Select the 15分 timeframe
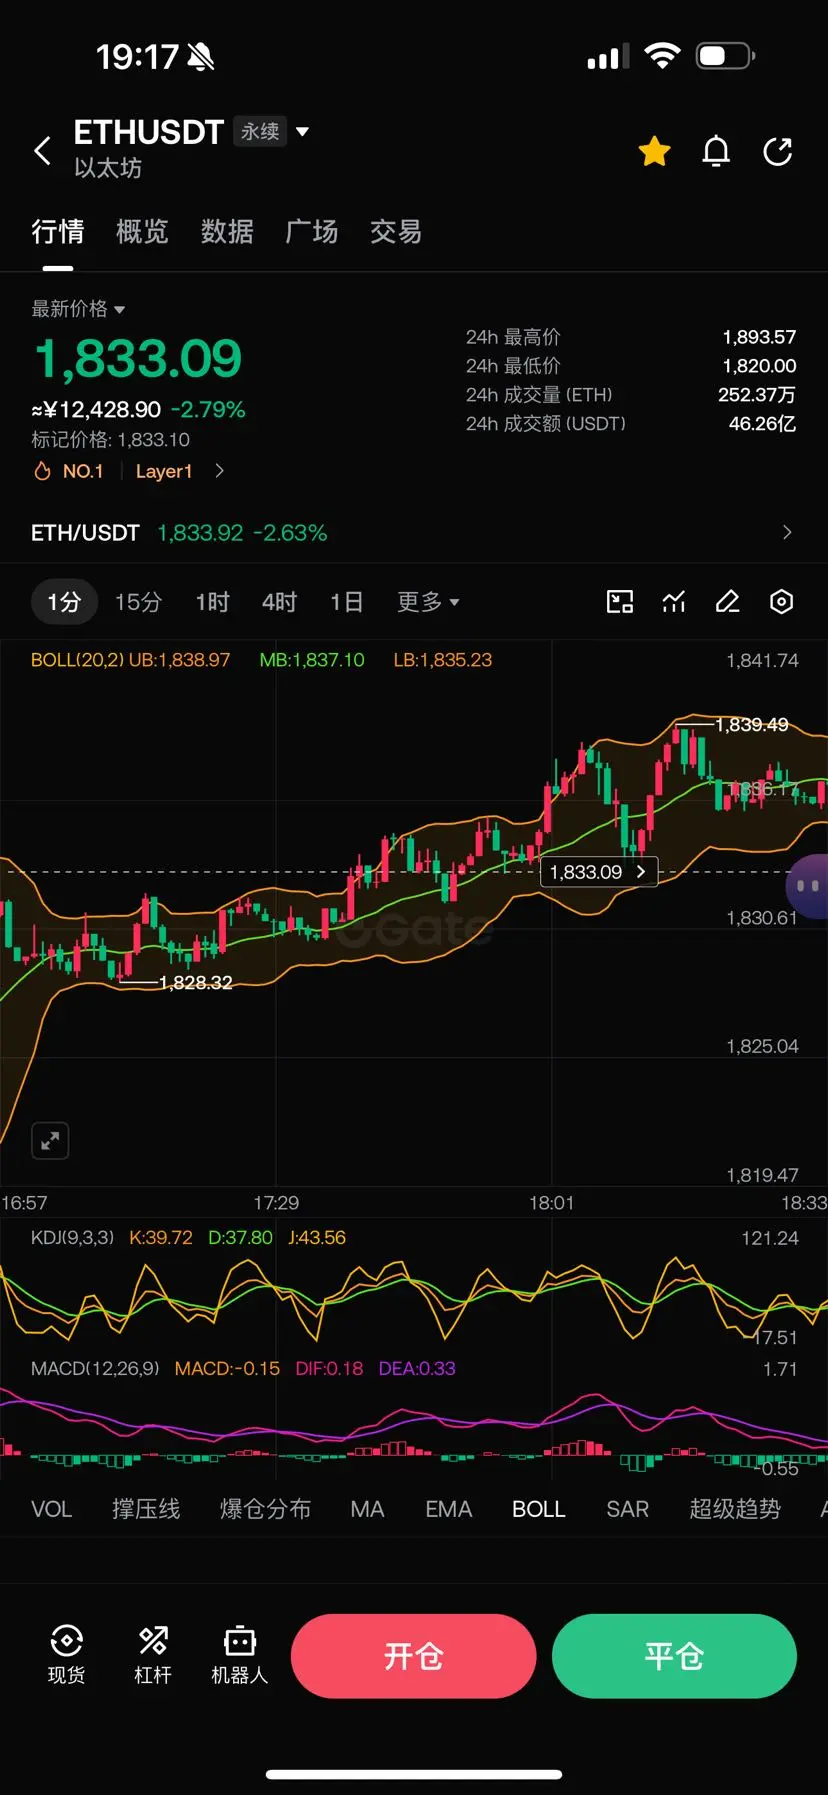The image size is (828, 1795). click(138, 602)
